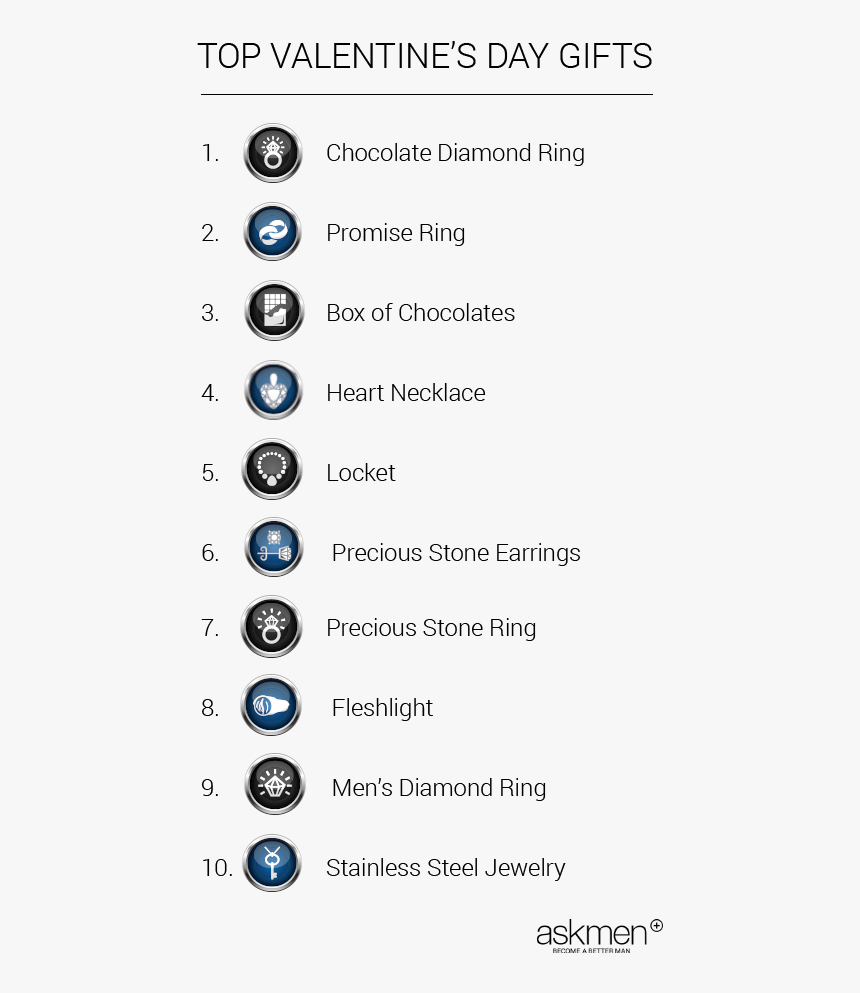Click the askmen logo
This screenshot has height=993, width=860.
(x=599, y=936)
